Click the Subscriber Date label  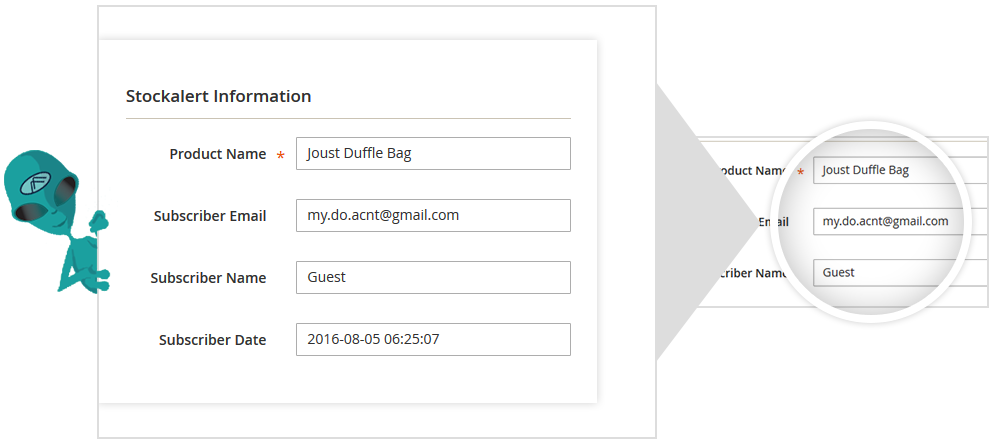pyautogui.click(x=212, y=340)
